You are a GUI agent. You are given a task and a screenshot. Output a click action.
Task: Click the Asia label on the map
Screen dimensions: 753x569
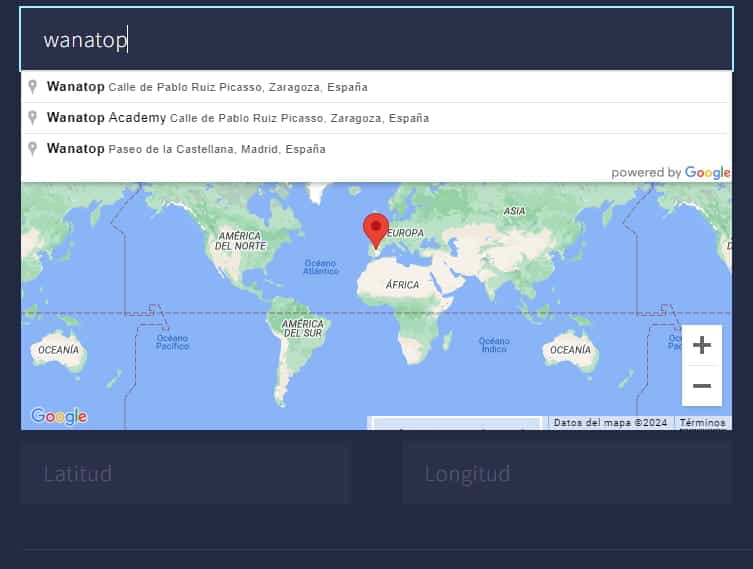[514, 211]
